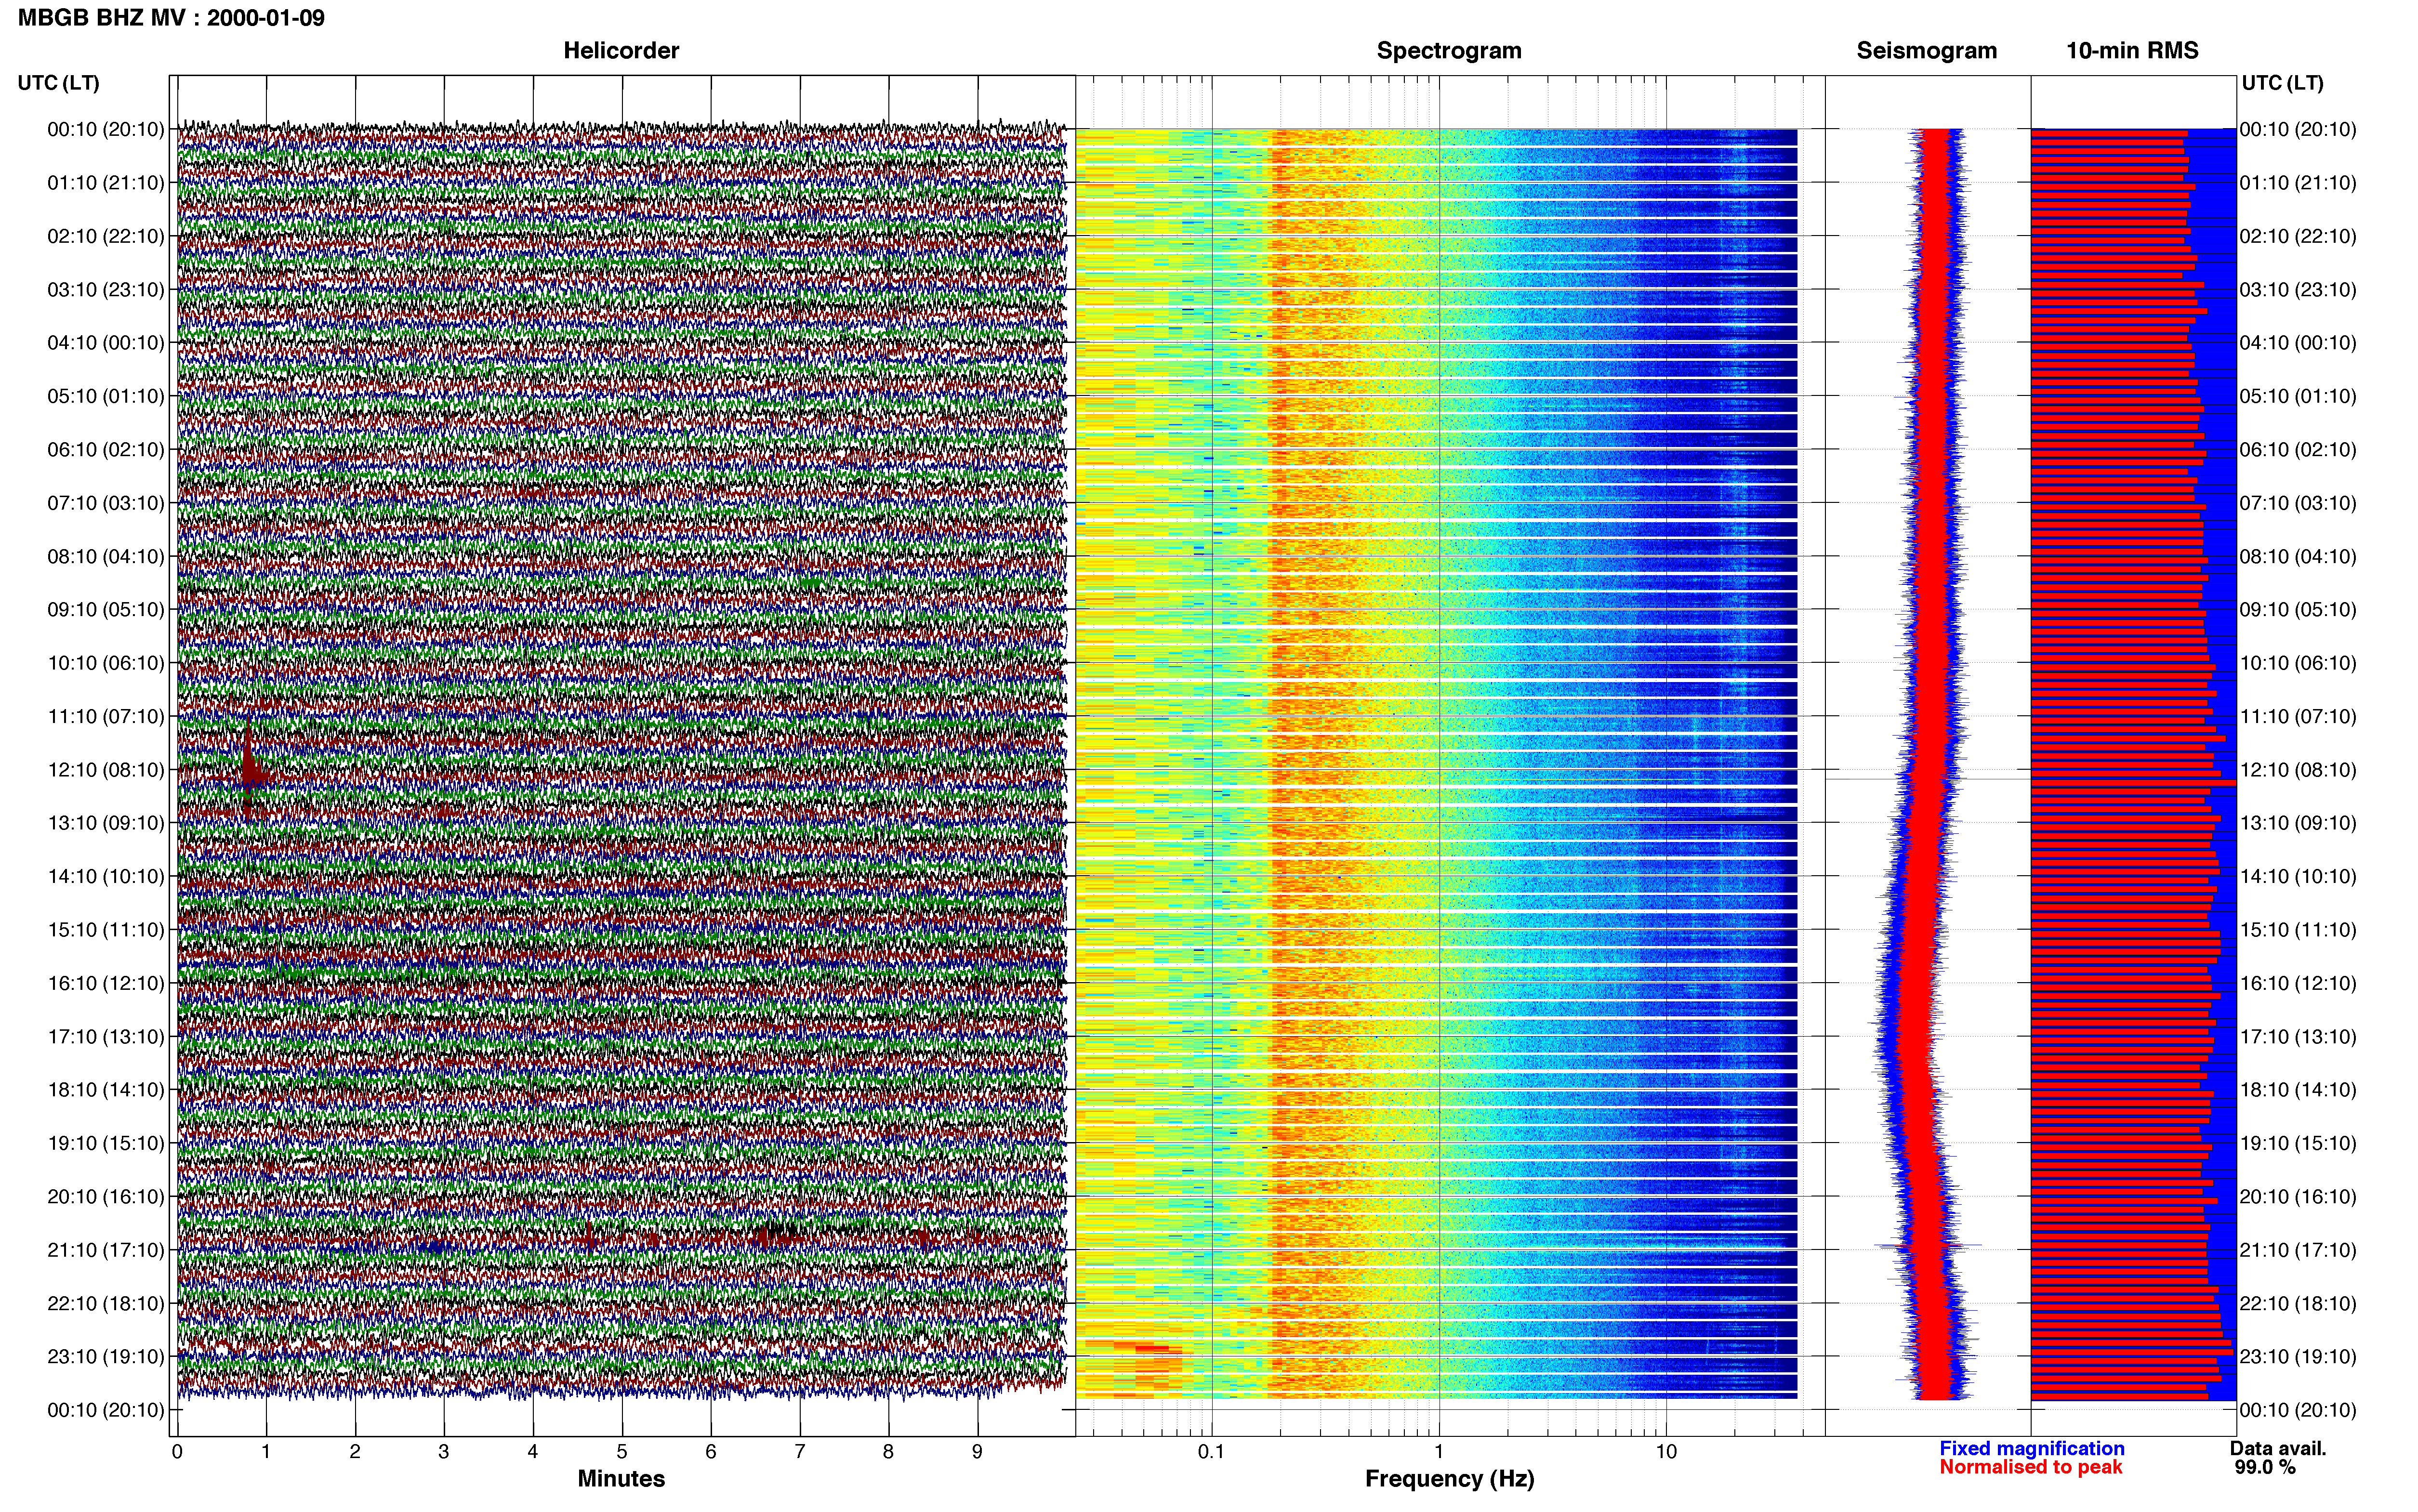Click right-side time label '23:10 (19:10)'
This screenshot has width=2418, height=1512.
(2298, 1357)
